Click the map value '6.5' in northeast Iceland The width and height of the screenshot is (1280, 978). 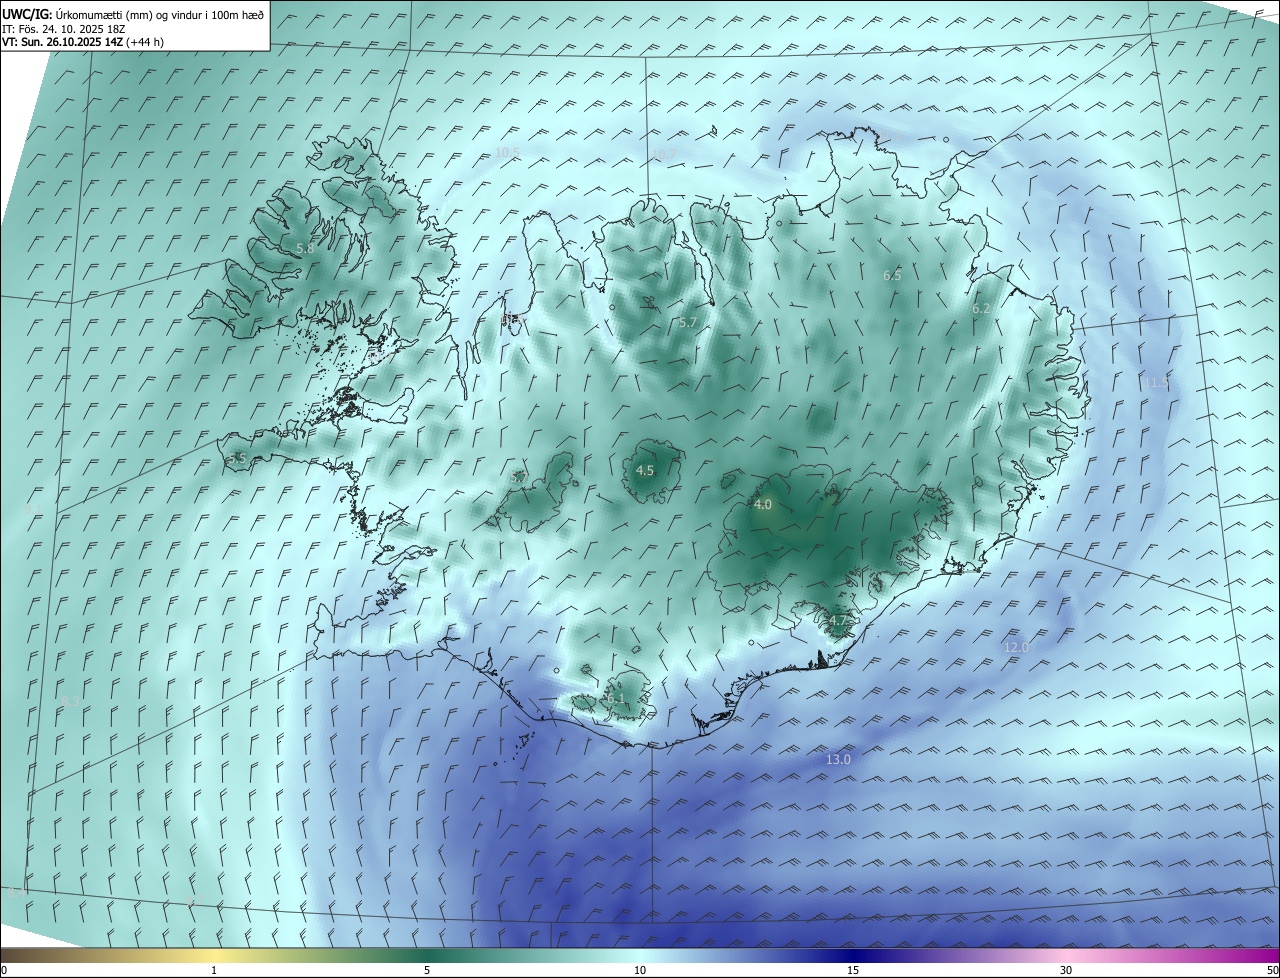tap(892, 276)
